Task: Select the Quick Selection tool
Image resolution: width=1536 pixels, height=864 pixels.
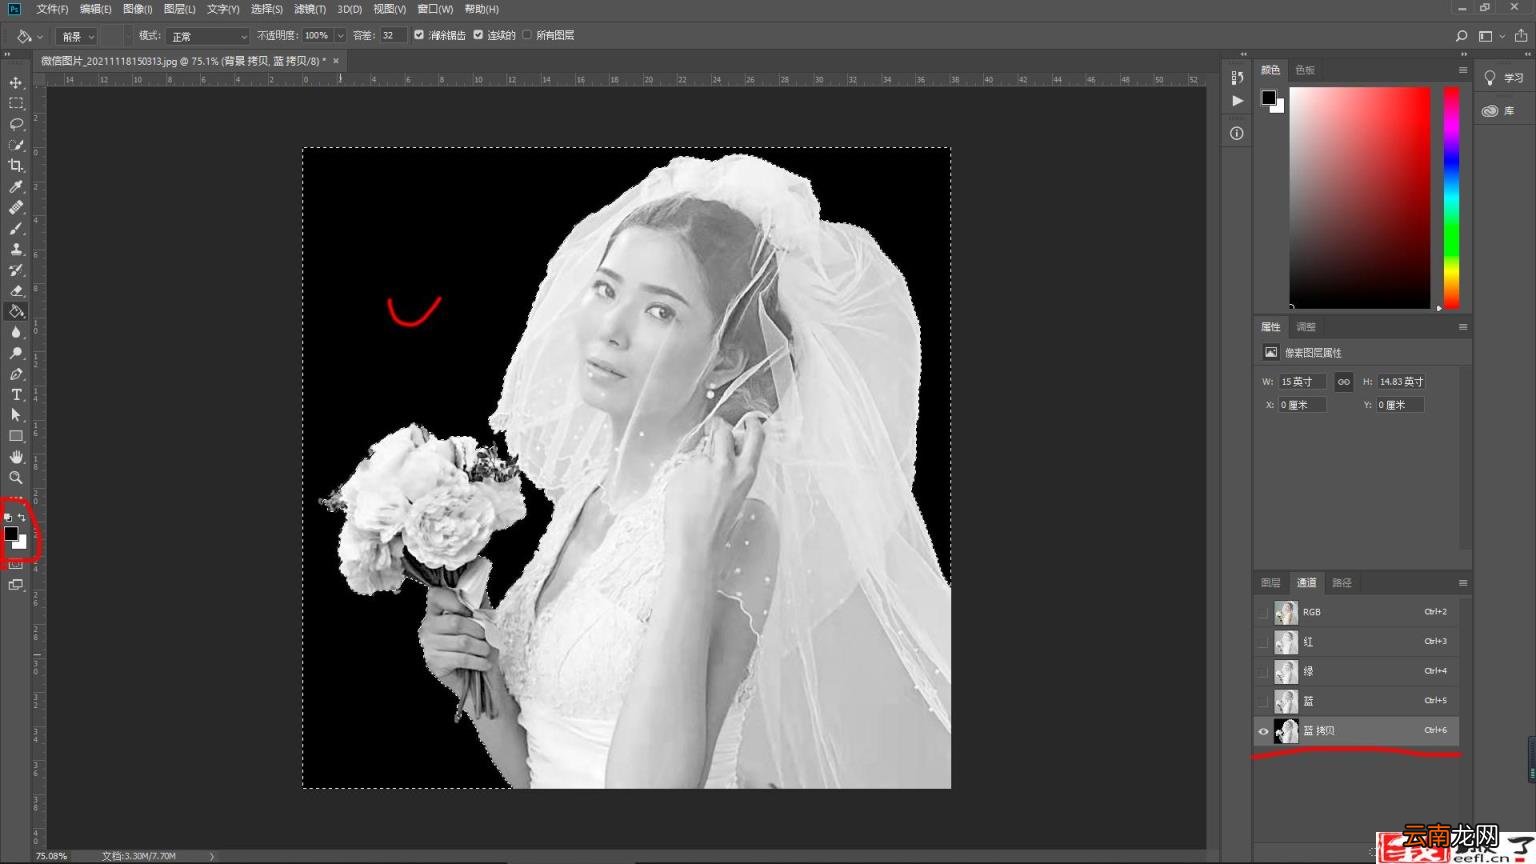Action: [16, 145]
